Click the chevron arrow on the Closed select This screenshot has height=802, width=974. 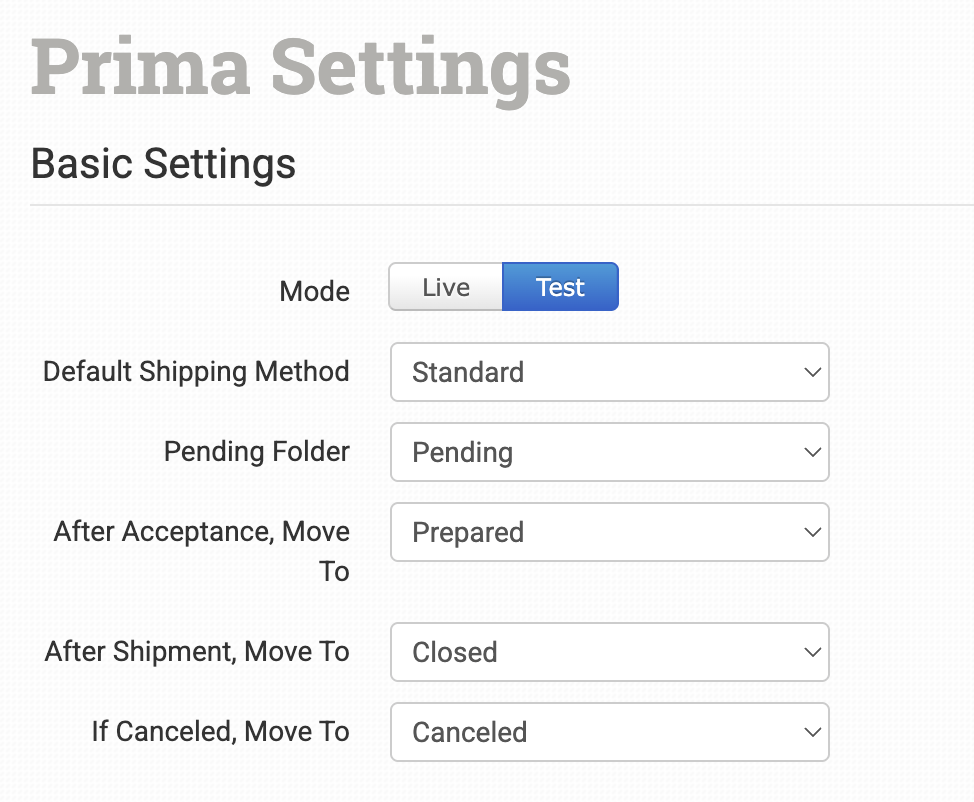click(x=811, y=652)
